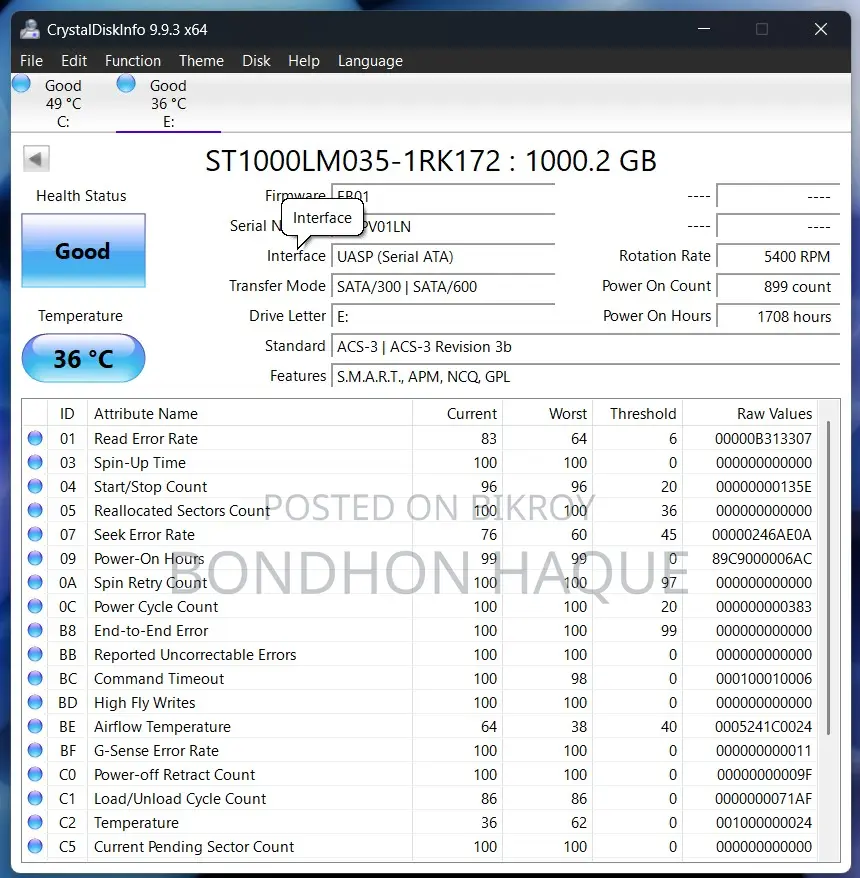This screenshot has width=860, height=878.
Task: Click status orb of G-Sense Error Rate row
Action: (x=35, y=750)
